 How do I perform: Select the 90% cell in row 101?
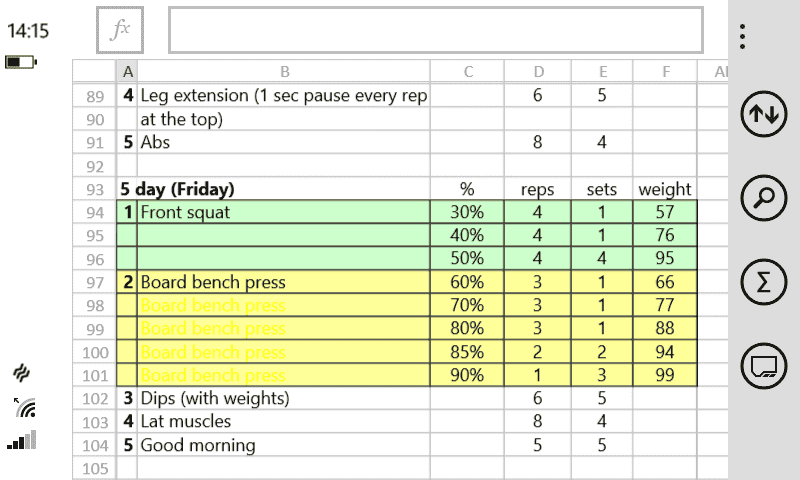[467, 376]
